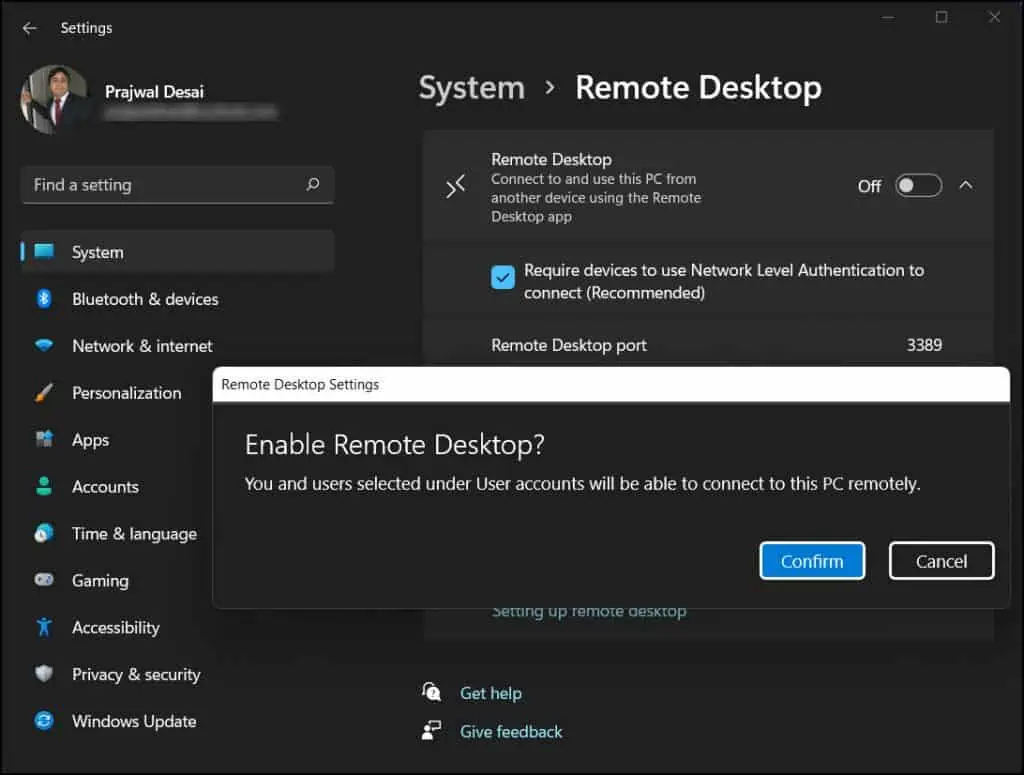The width and height of the screenshot is (1024, 775).
Task: Click the Prajwal Desai account name
Action: [x=154, y=92]
